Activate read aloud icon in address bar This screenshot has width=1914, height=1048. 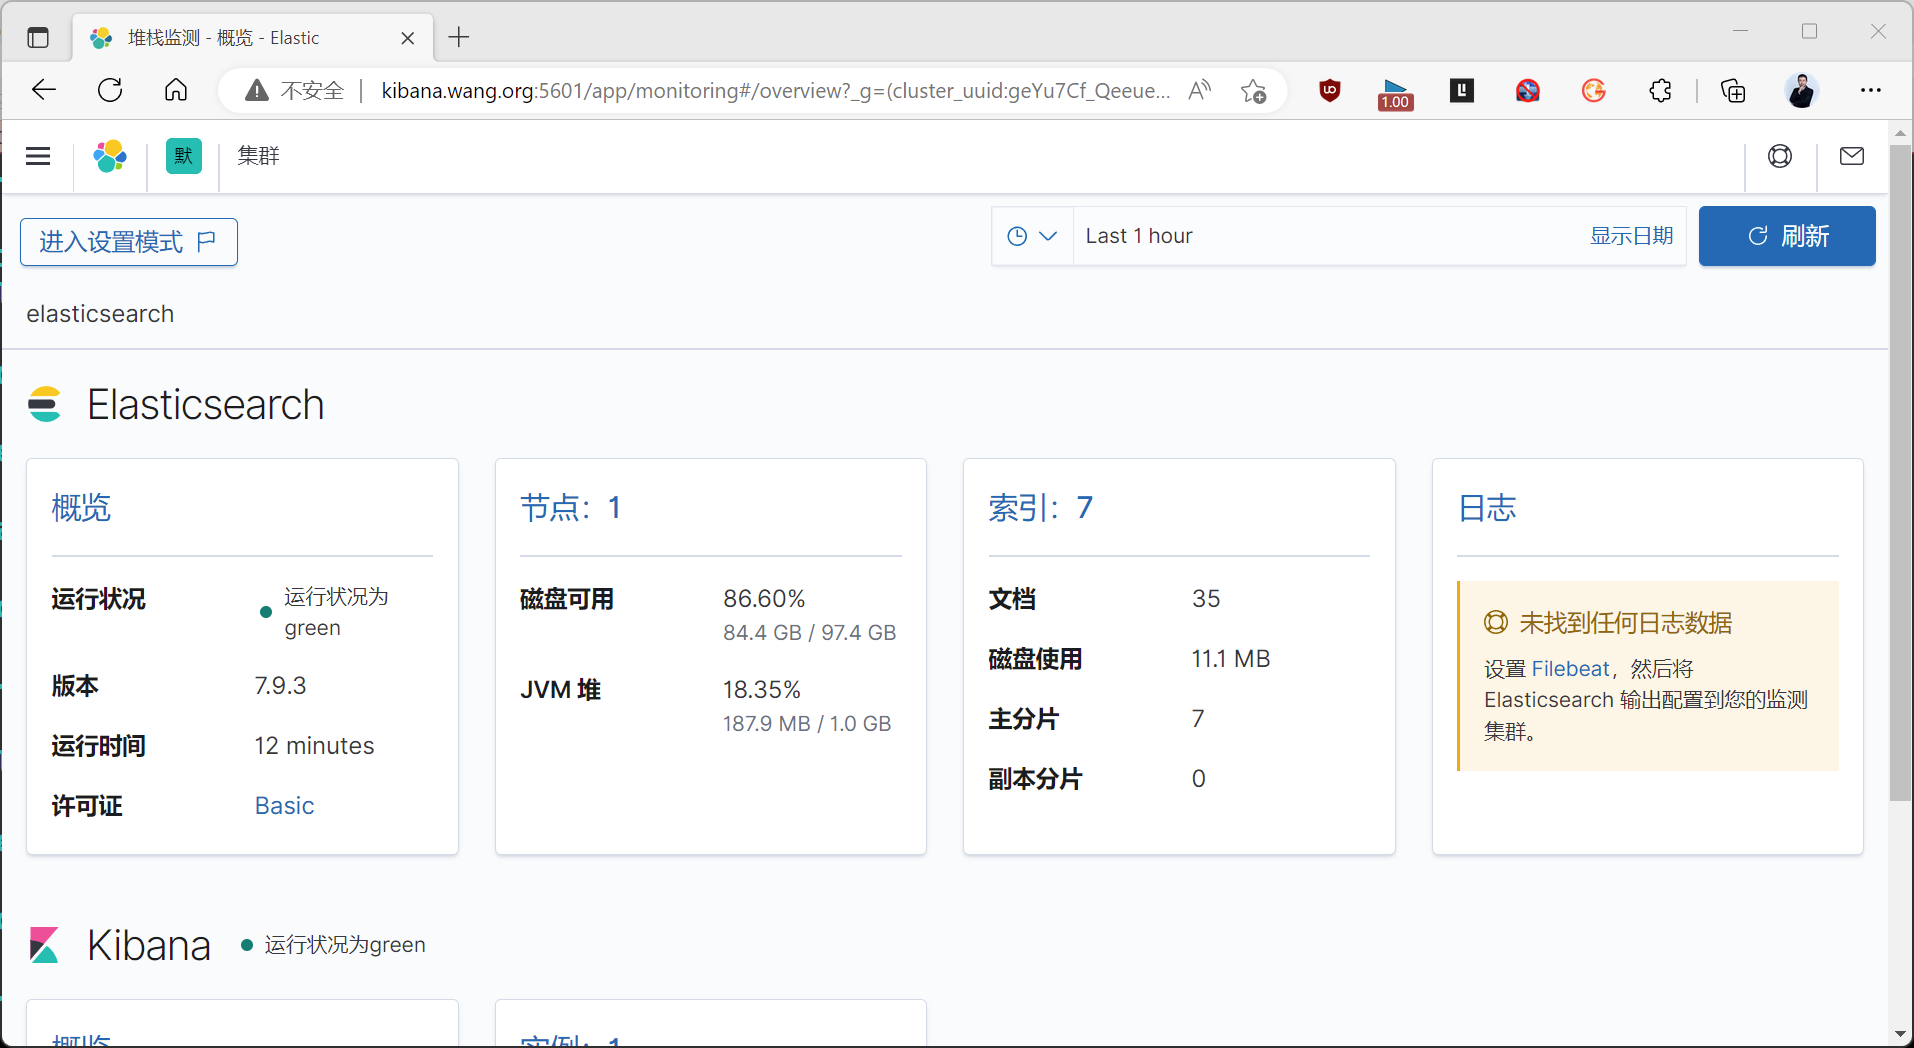click(1200, 90)
